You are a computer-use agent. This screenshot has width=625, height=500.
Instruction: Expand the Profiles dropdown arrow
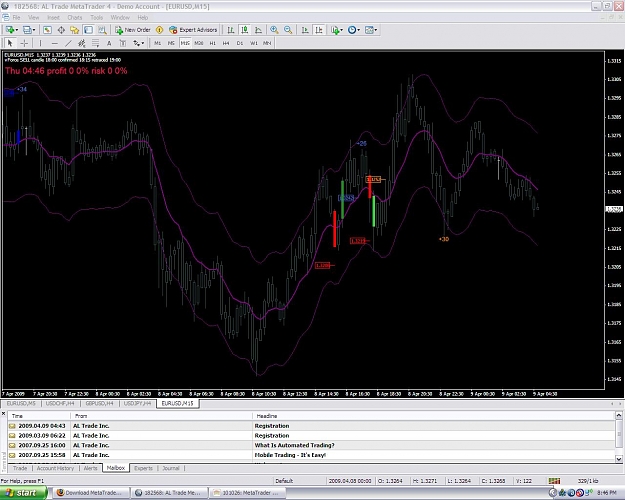tap(34, 30)
